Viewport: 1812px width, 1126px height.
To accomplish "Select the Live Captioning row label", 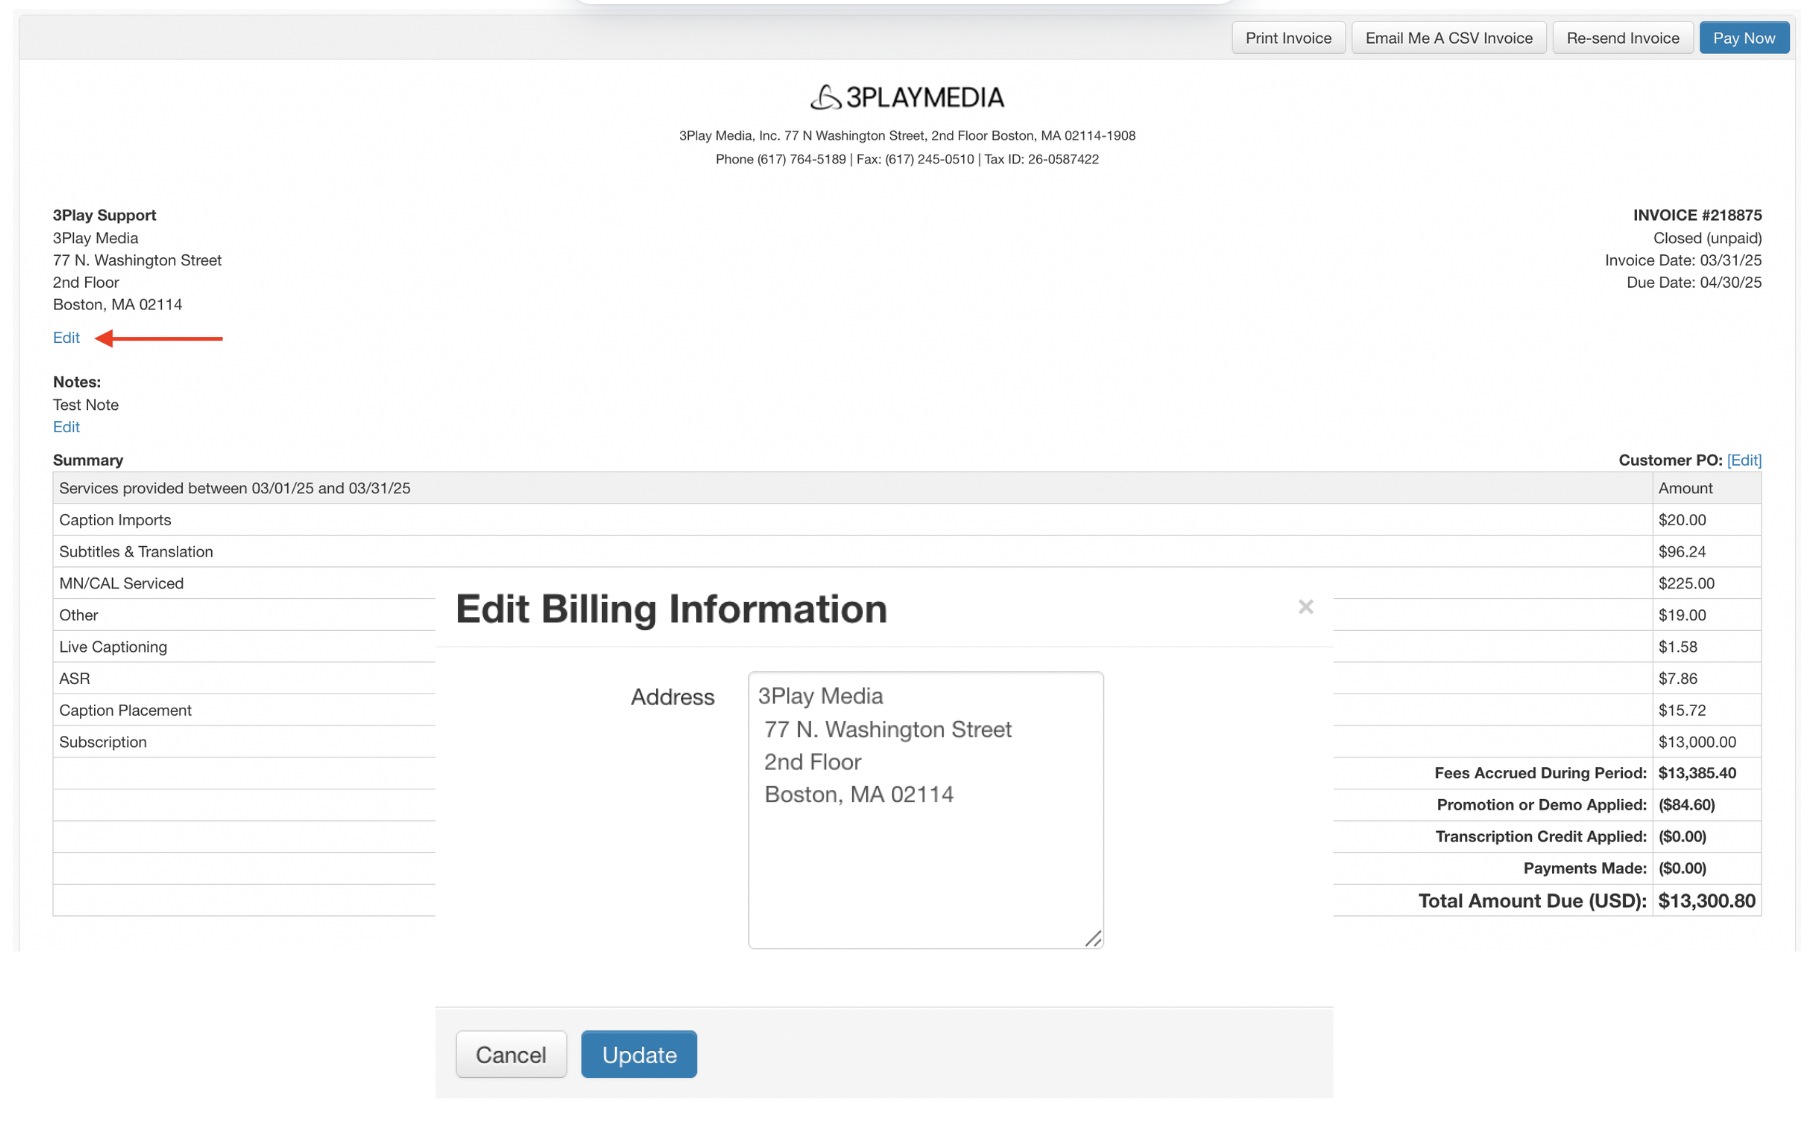I will (113, 647).
